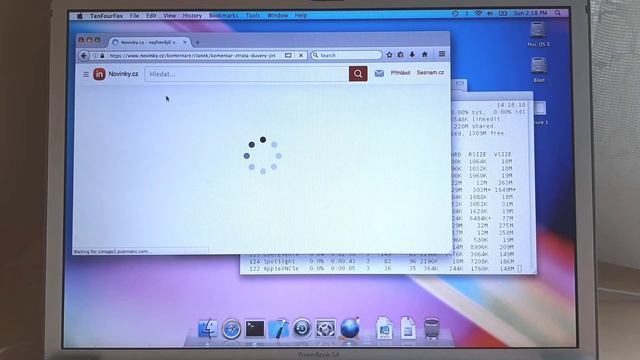Click the menu bar clock
This screenshot has width=640, height=360.
pyautogui.click(x=530, y=13)
